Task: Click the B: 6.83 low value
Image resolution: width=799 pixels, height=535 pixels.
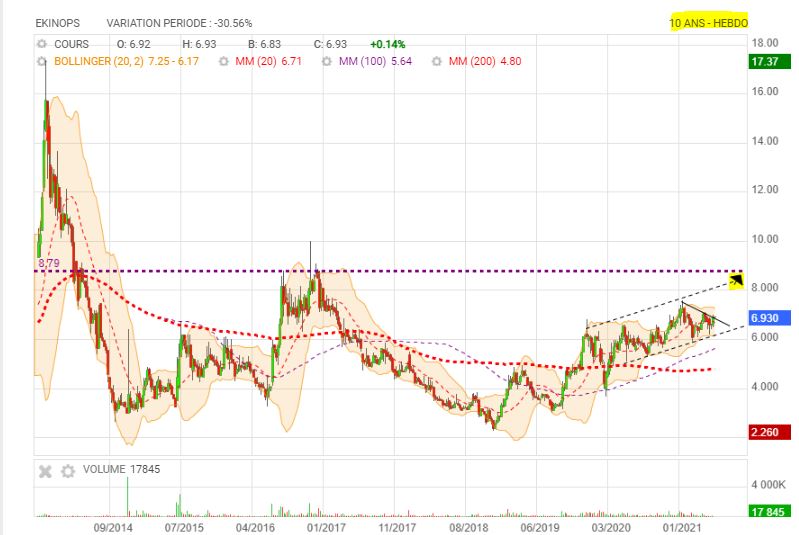Action: [x=264, y=44]
